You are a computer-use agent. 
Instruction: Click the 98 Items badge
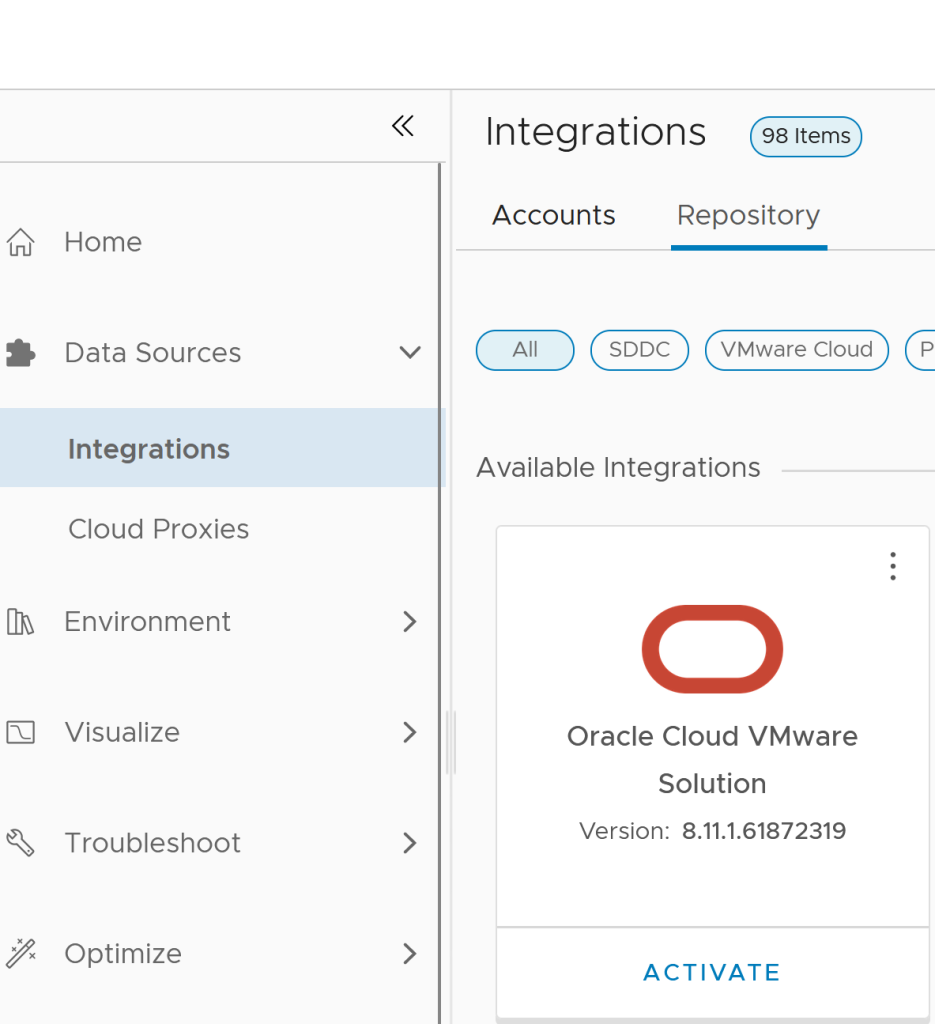click(x=806, y=136)
